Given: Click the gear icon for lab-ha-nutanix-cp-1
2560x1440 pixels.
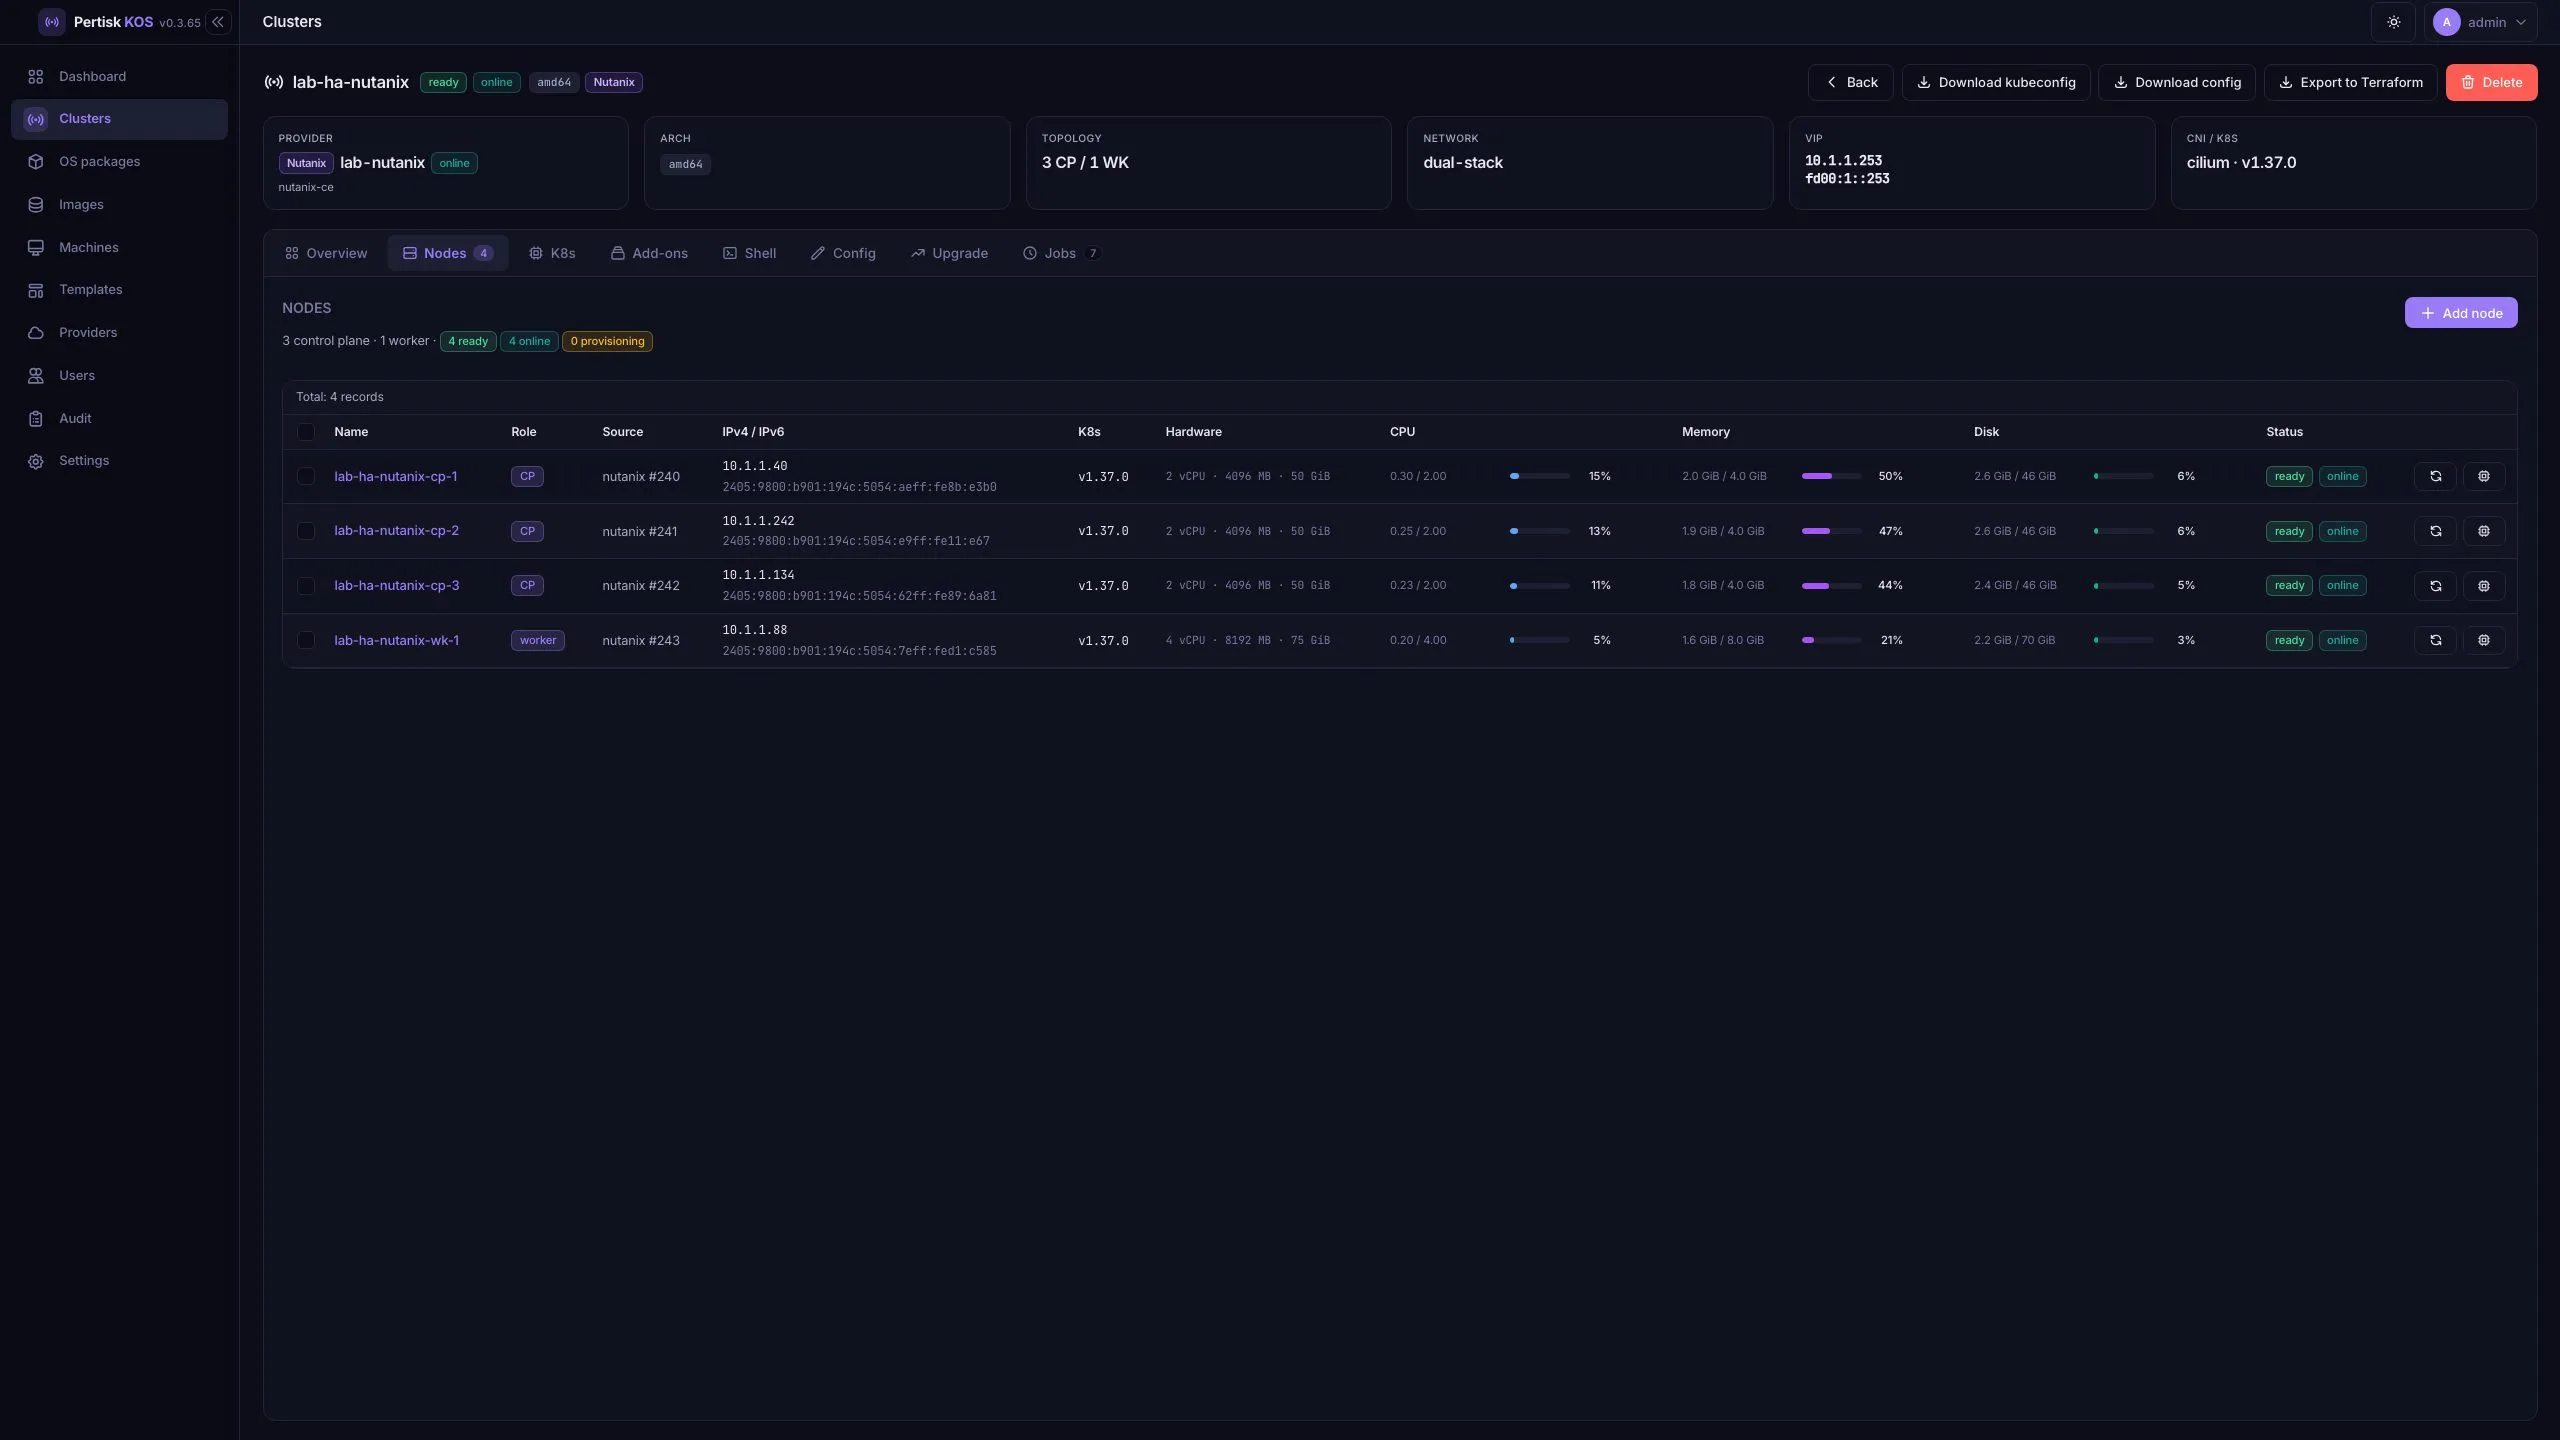Looking at the screenshot, I should tap(2483, 477).
